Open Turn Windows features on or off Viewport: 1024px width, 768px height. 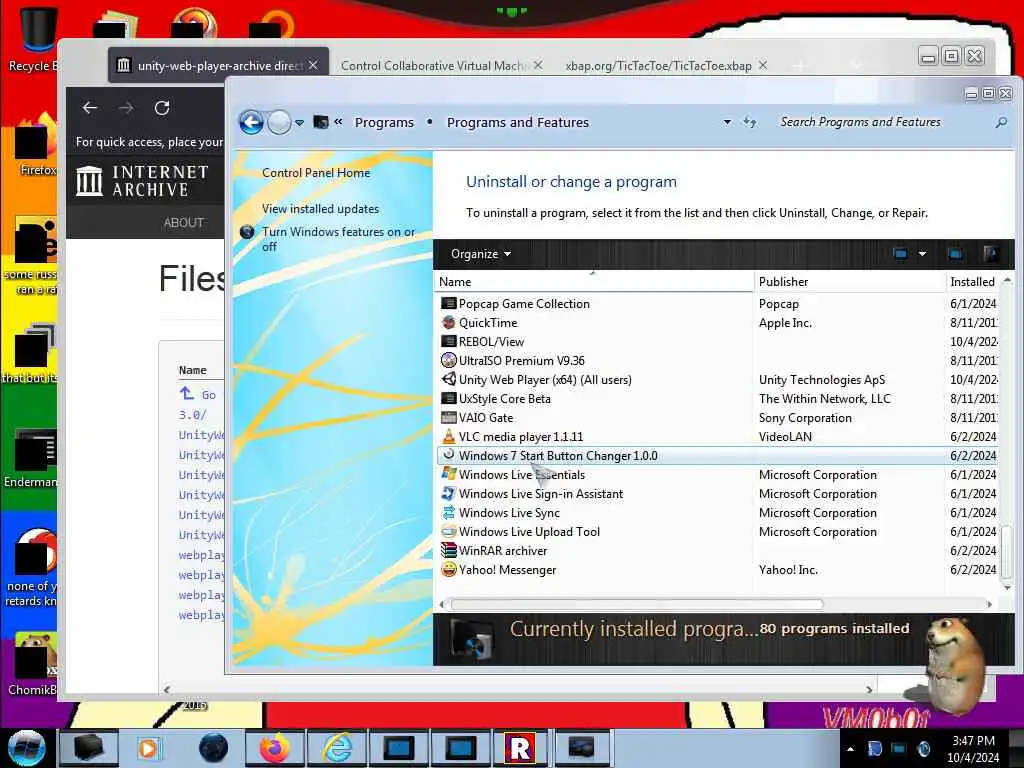point(338,239)
